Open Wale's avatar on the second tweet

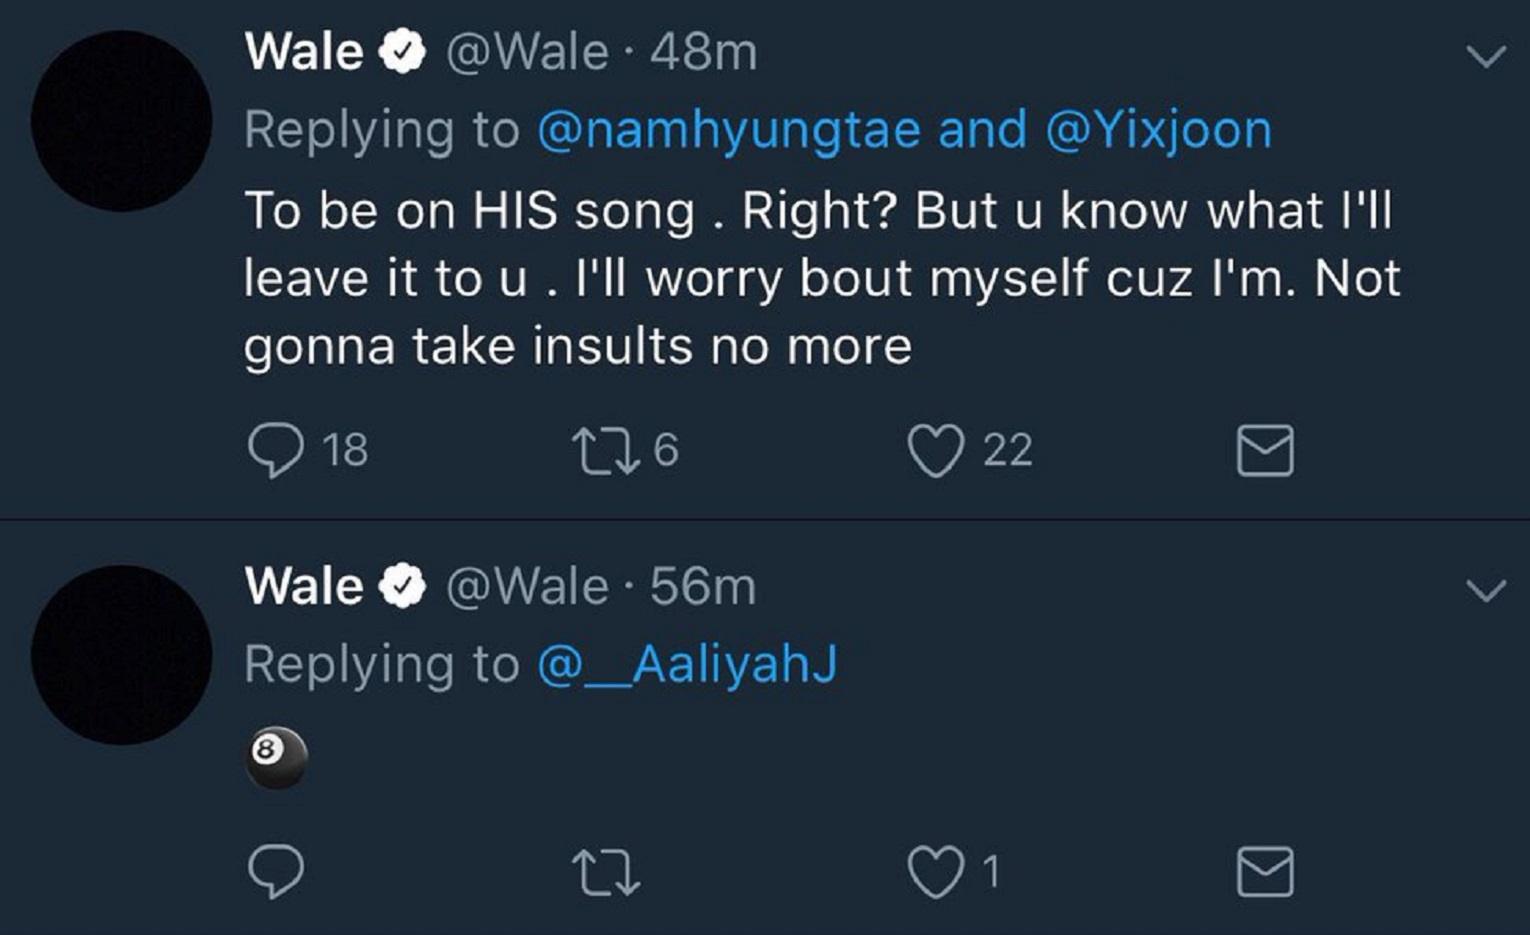(x=121, y=655)
